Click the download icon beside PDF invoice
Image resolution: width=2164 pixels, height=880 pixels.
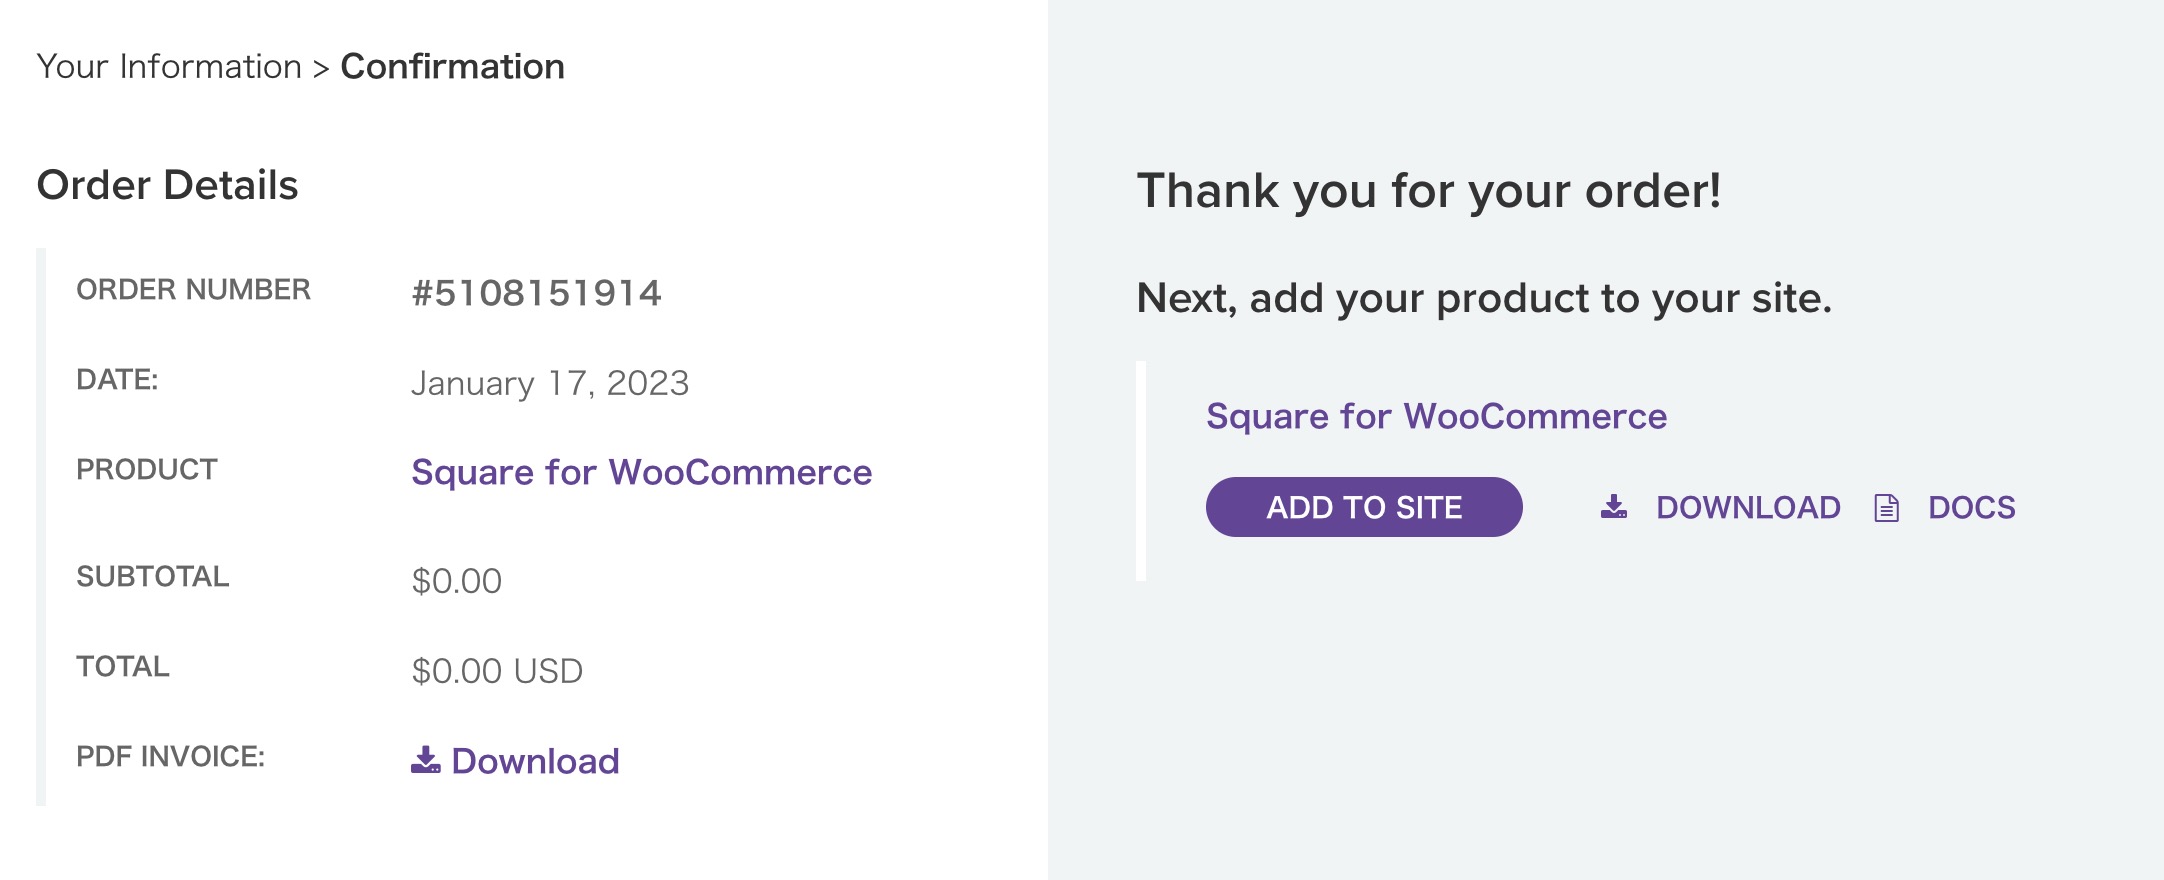[x=425, y=760]
